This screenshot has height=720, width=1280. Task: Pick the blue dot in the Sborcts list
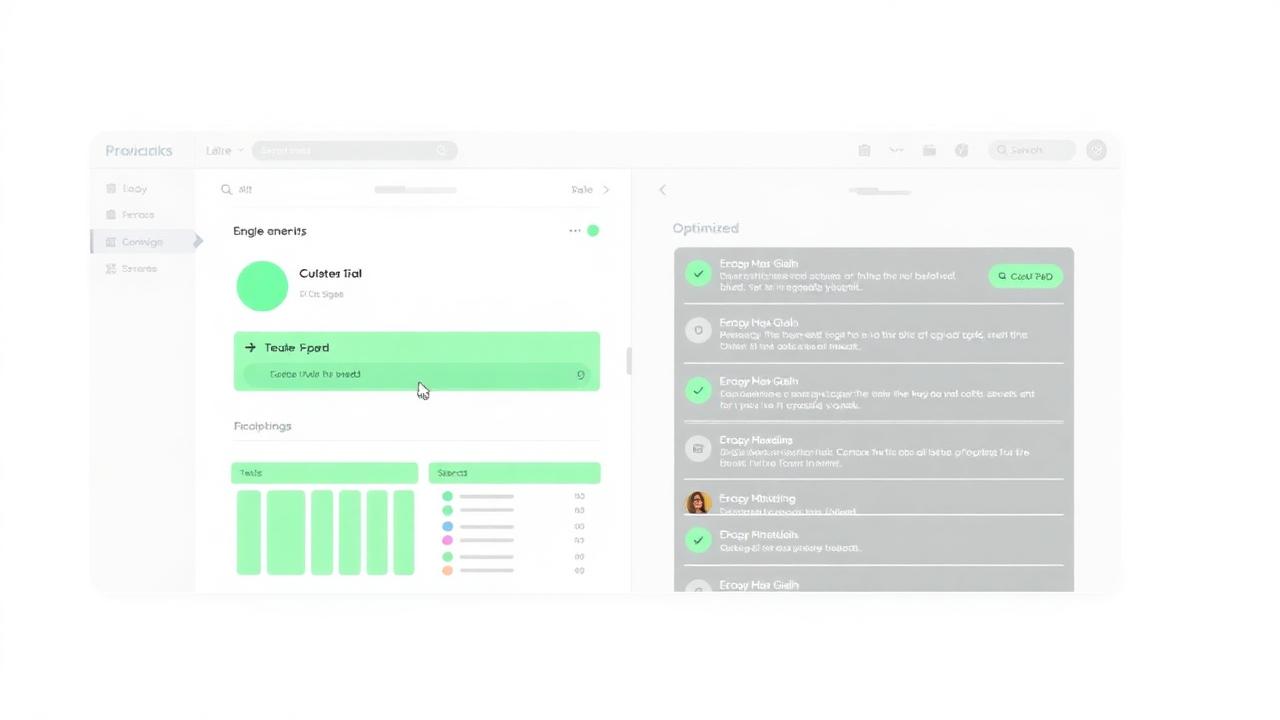point(447,526)
